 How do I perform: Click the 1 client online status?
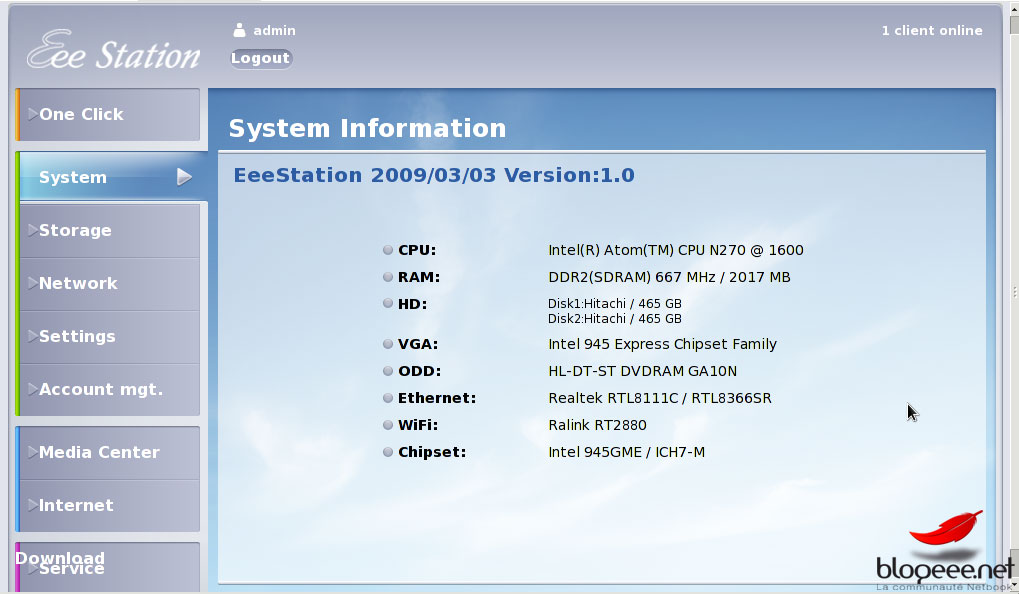931,31
